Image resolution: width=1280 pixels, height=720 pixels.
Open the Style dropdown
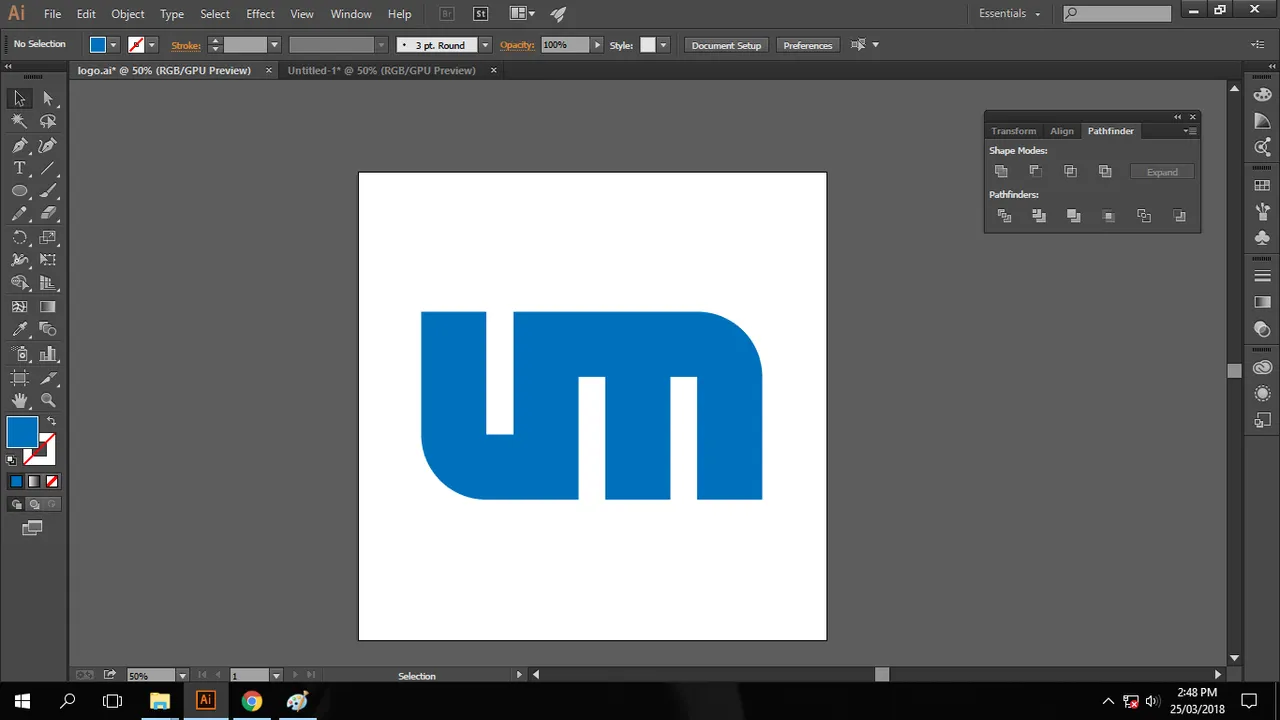click(663, 45)
